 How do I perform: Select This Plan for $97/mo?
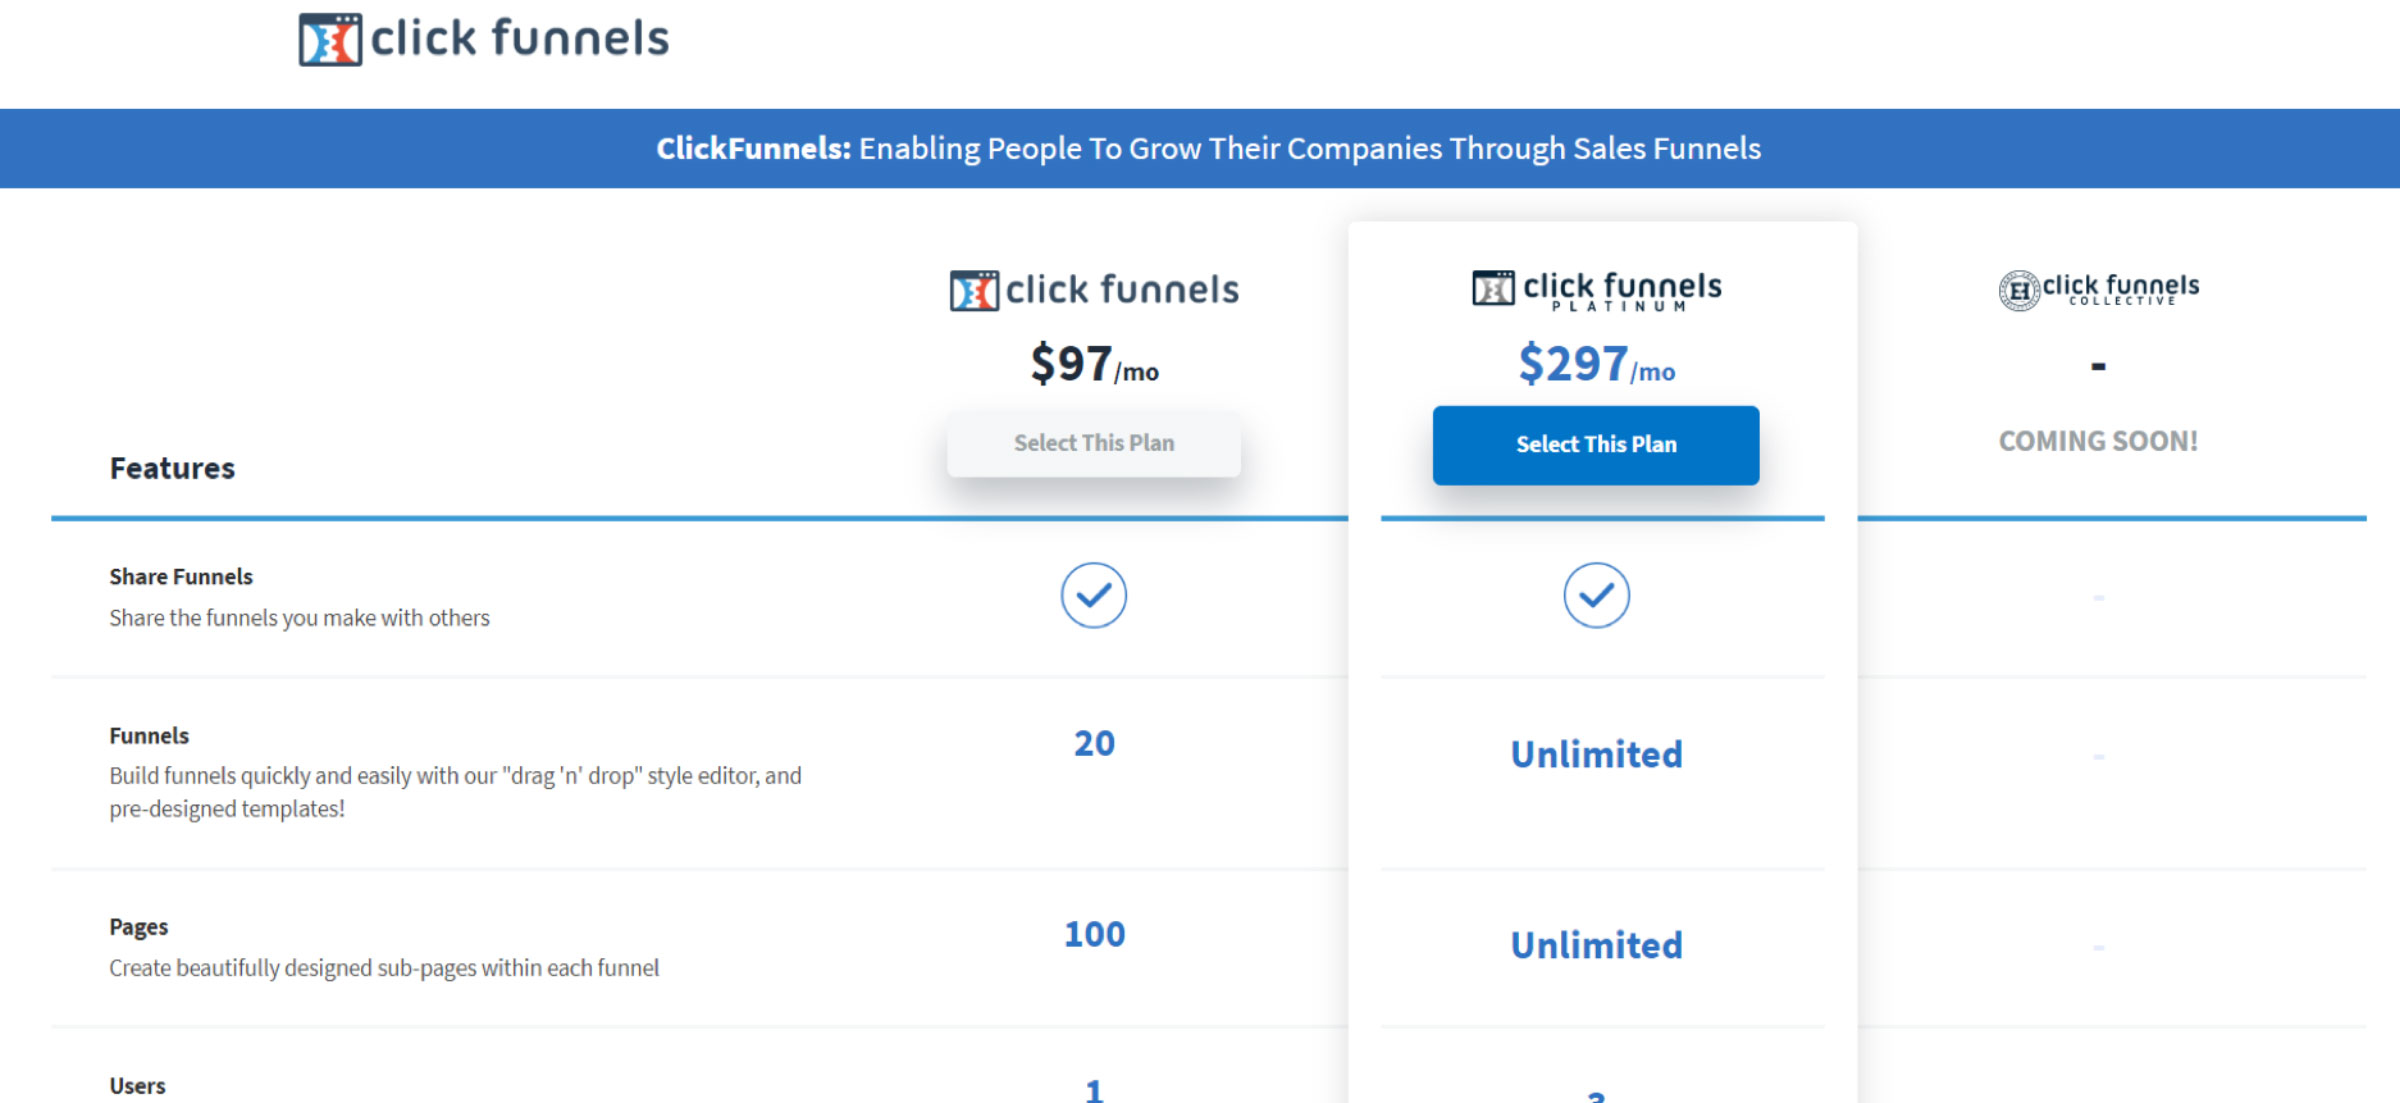coord(1094,443)
